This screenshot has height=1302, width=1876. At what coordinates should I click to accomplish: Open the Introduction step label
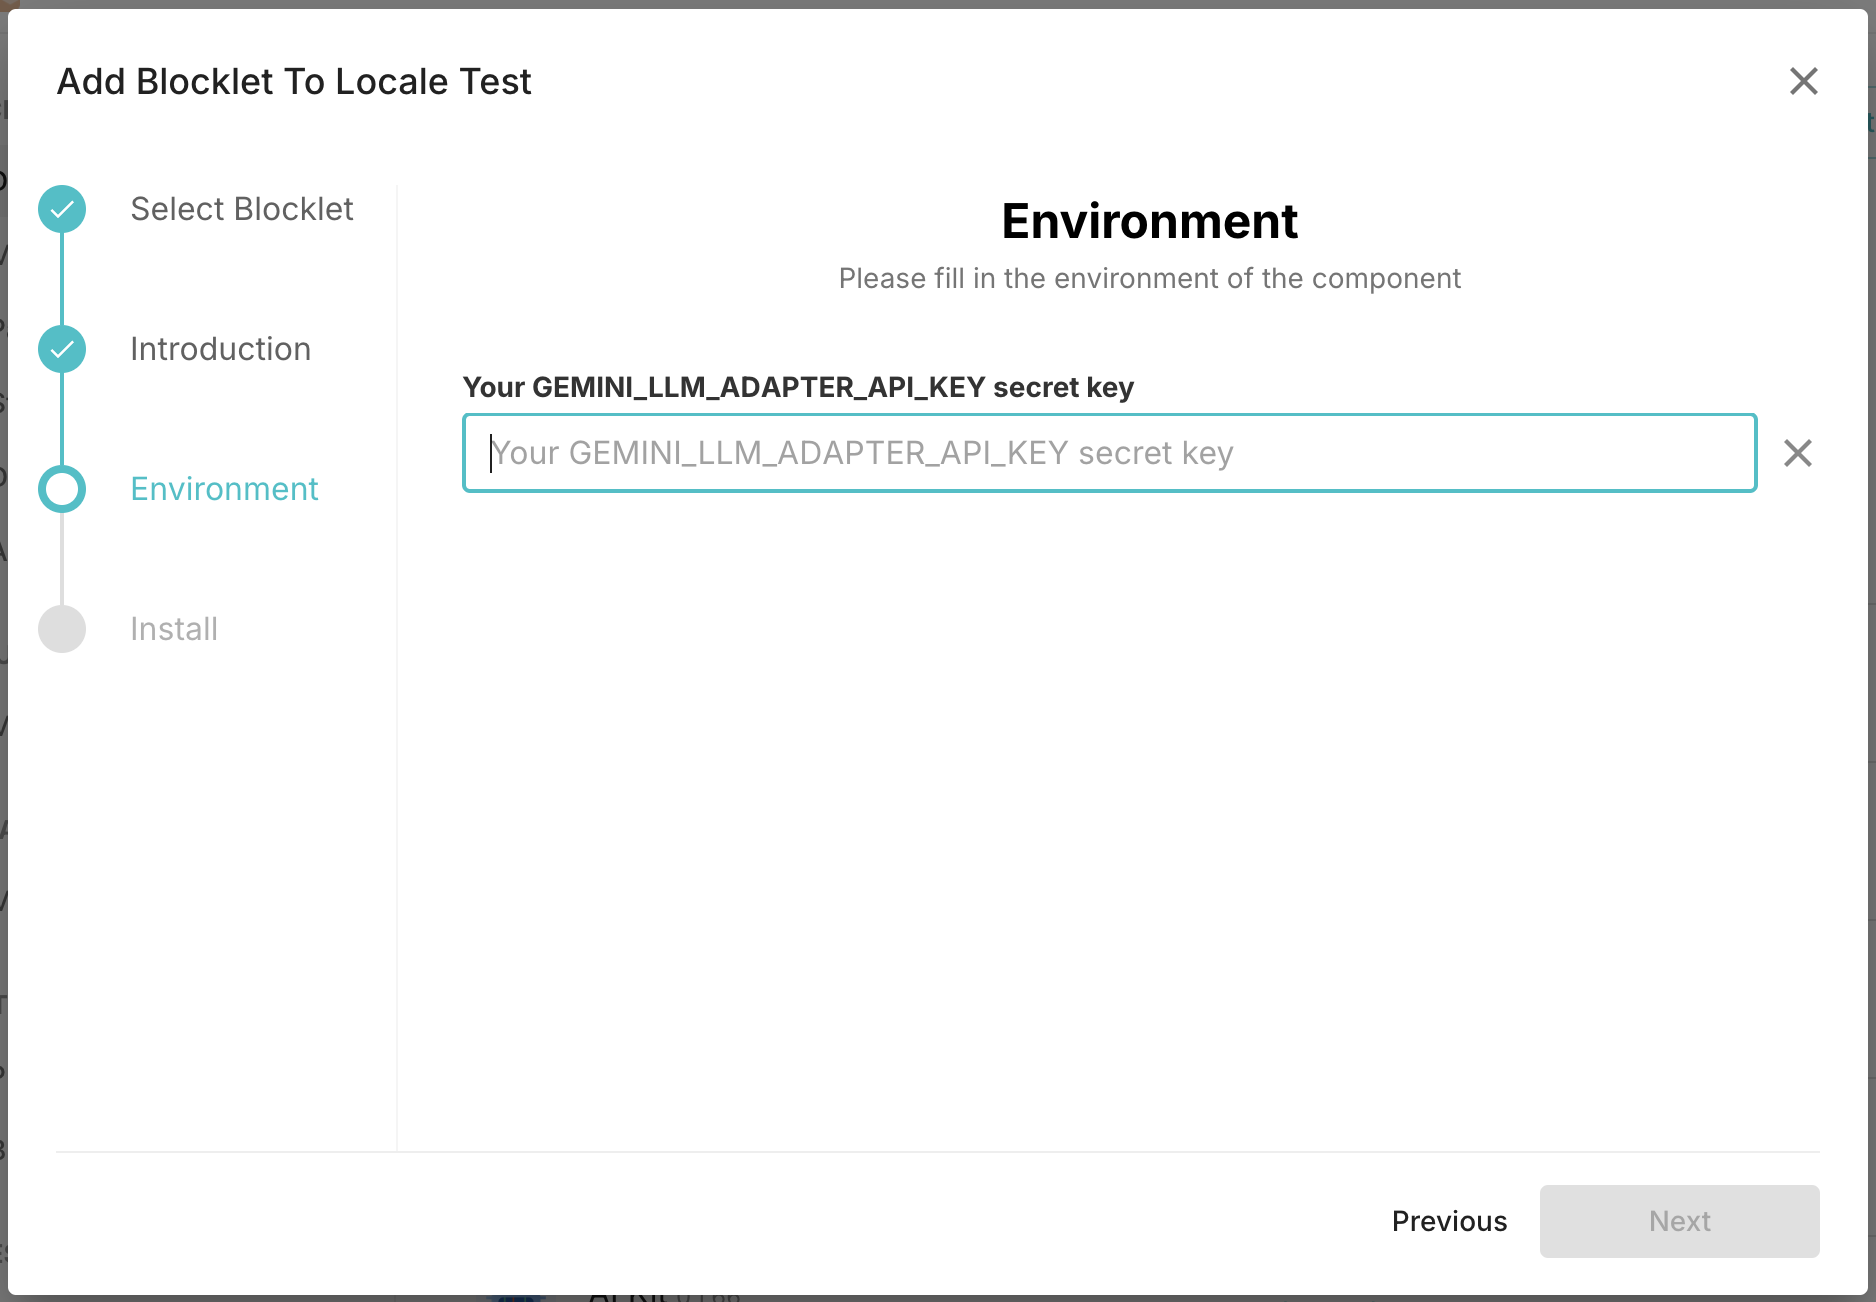click(220, 349)
